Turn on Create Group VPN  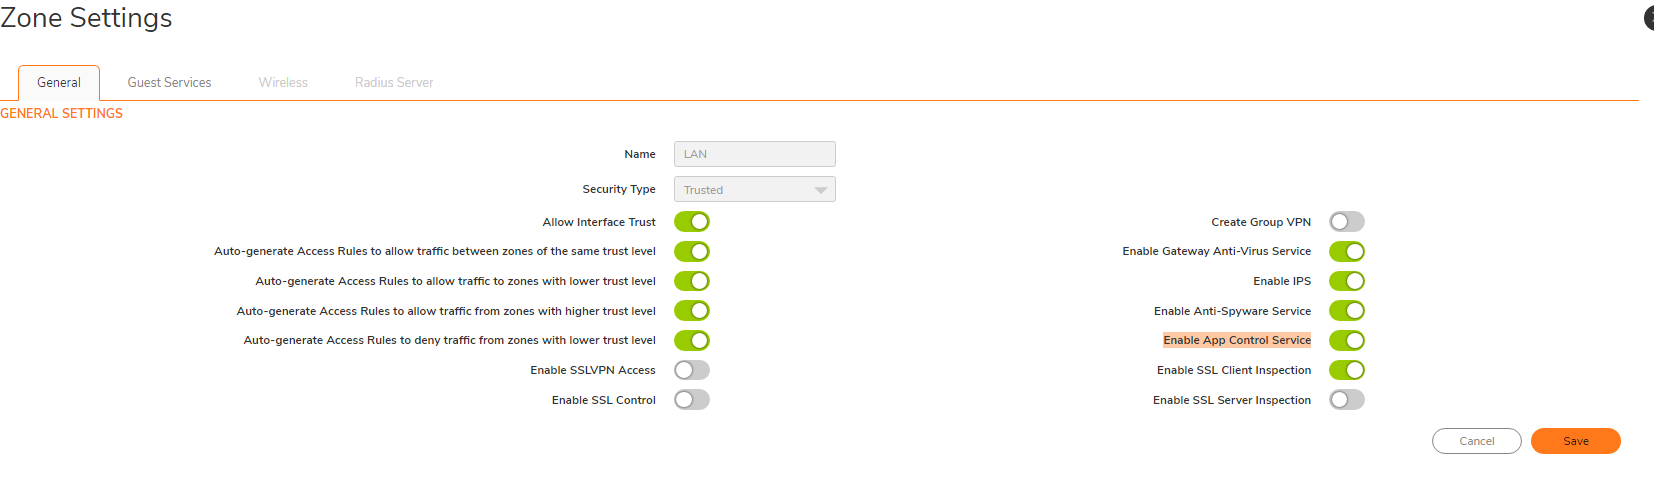coord(1346,222)
